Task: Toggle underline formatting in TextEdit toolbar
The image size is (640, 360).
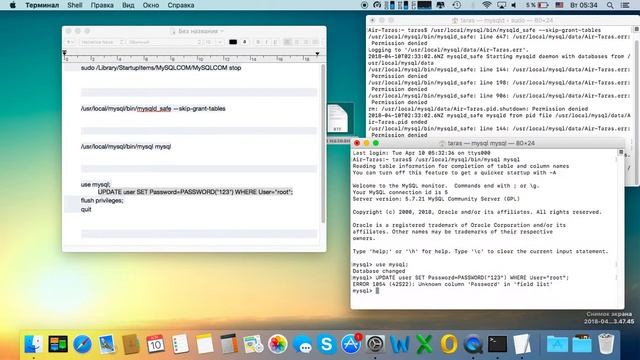Action: tap(276, 42)
